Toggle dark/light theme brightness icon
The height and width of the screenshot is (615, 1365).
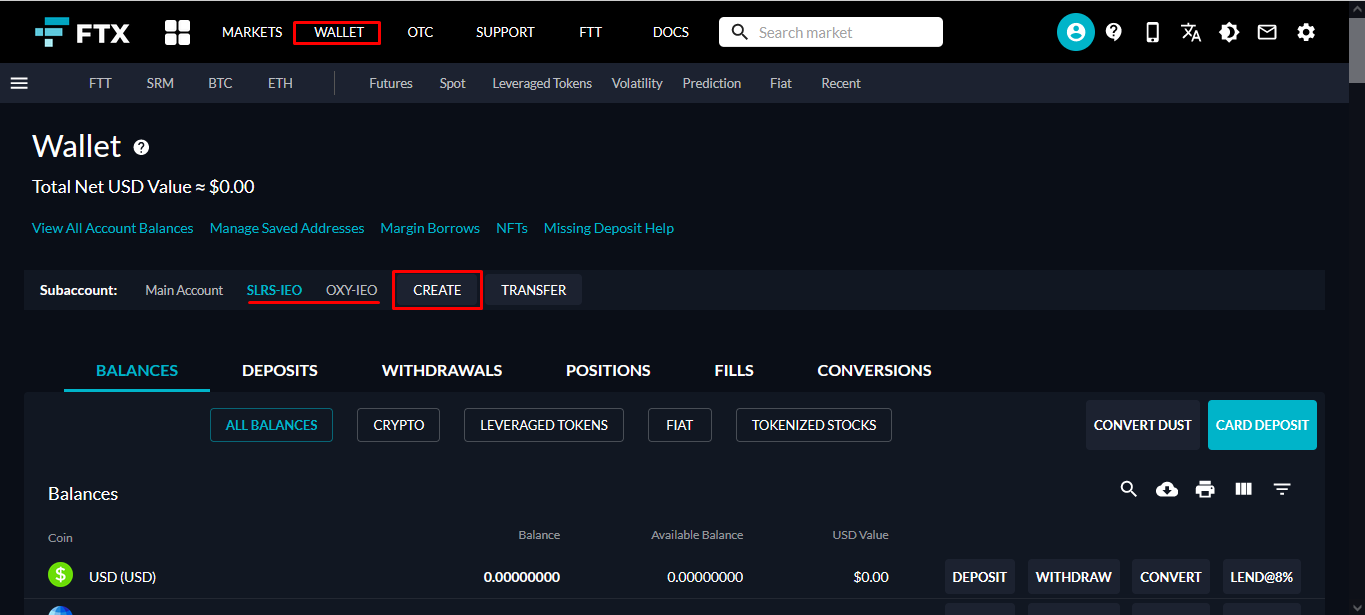click(x=1228, y=32)
